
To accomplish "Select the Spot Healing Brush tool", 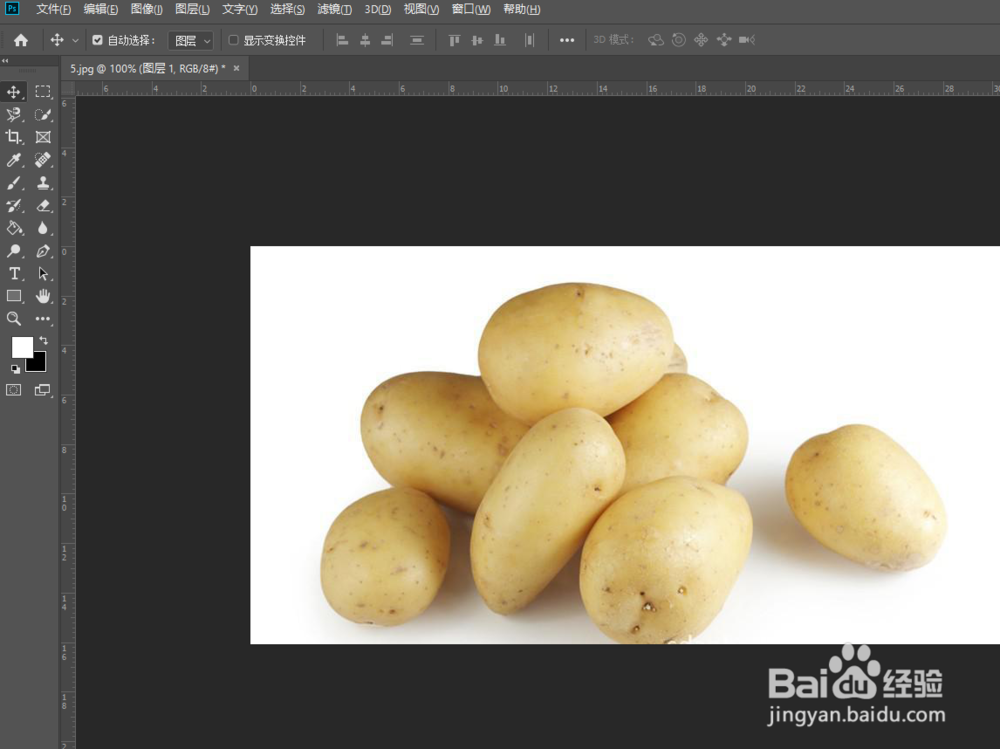I will pos(43,160).
